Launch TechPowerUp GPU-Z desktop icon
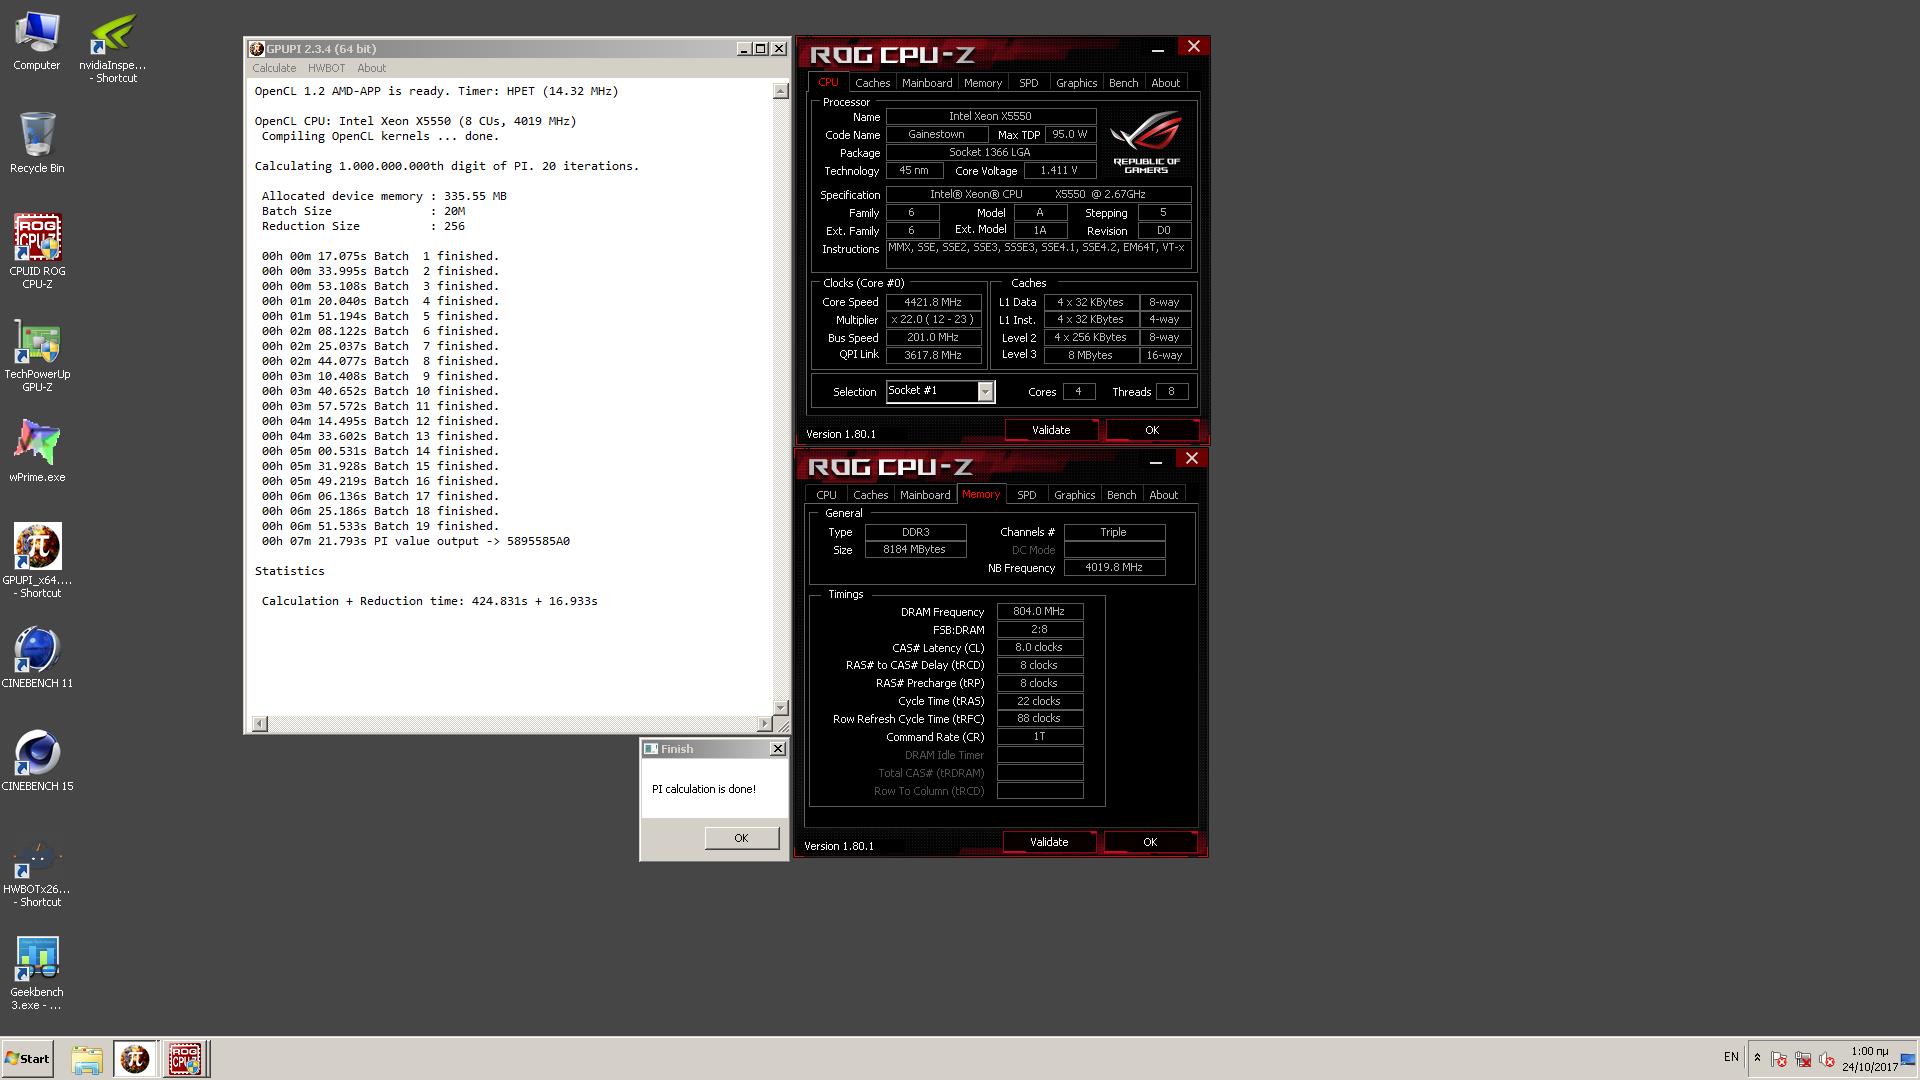The height and width of the screenshot is (1080, 1920). tap(37, 355)
